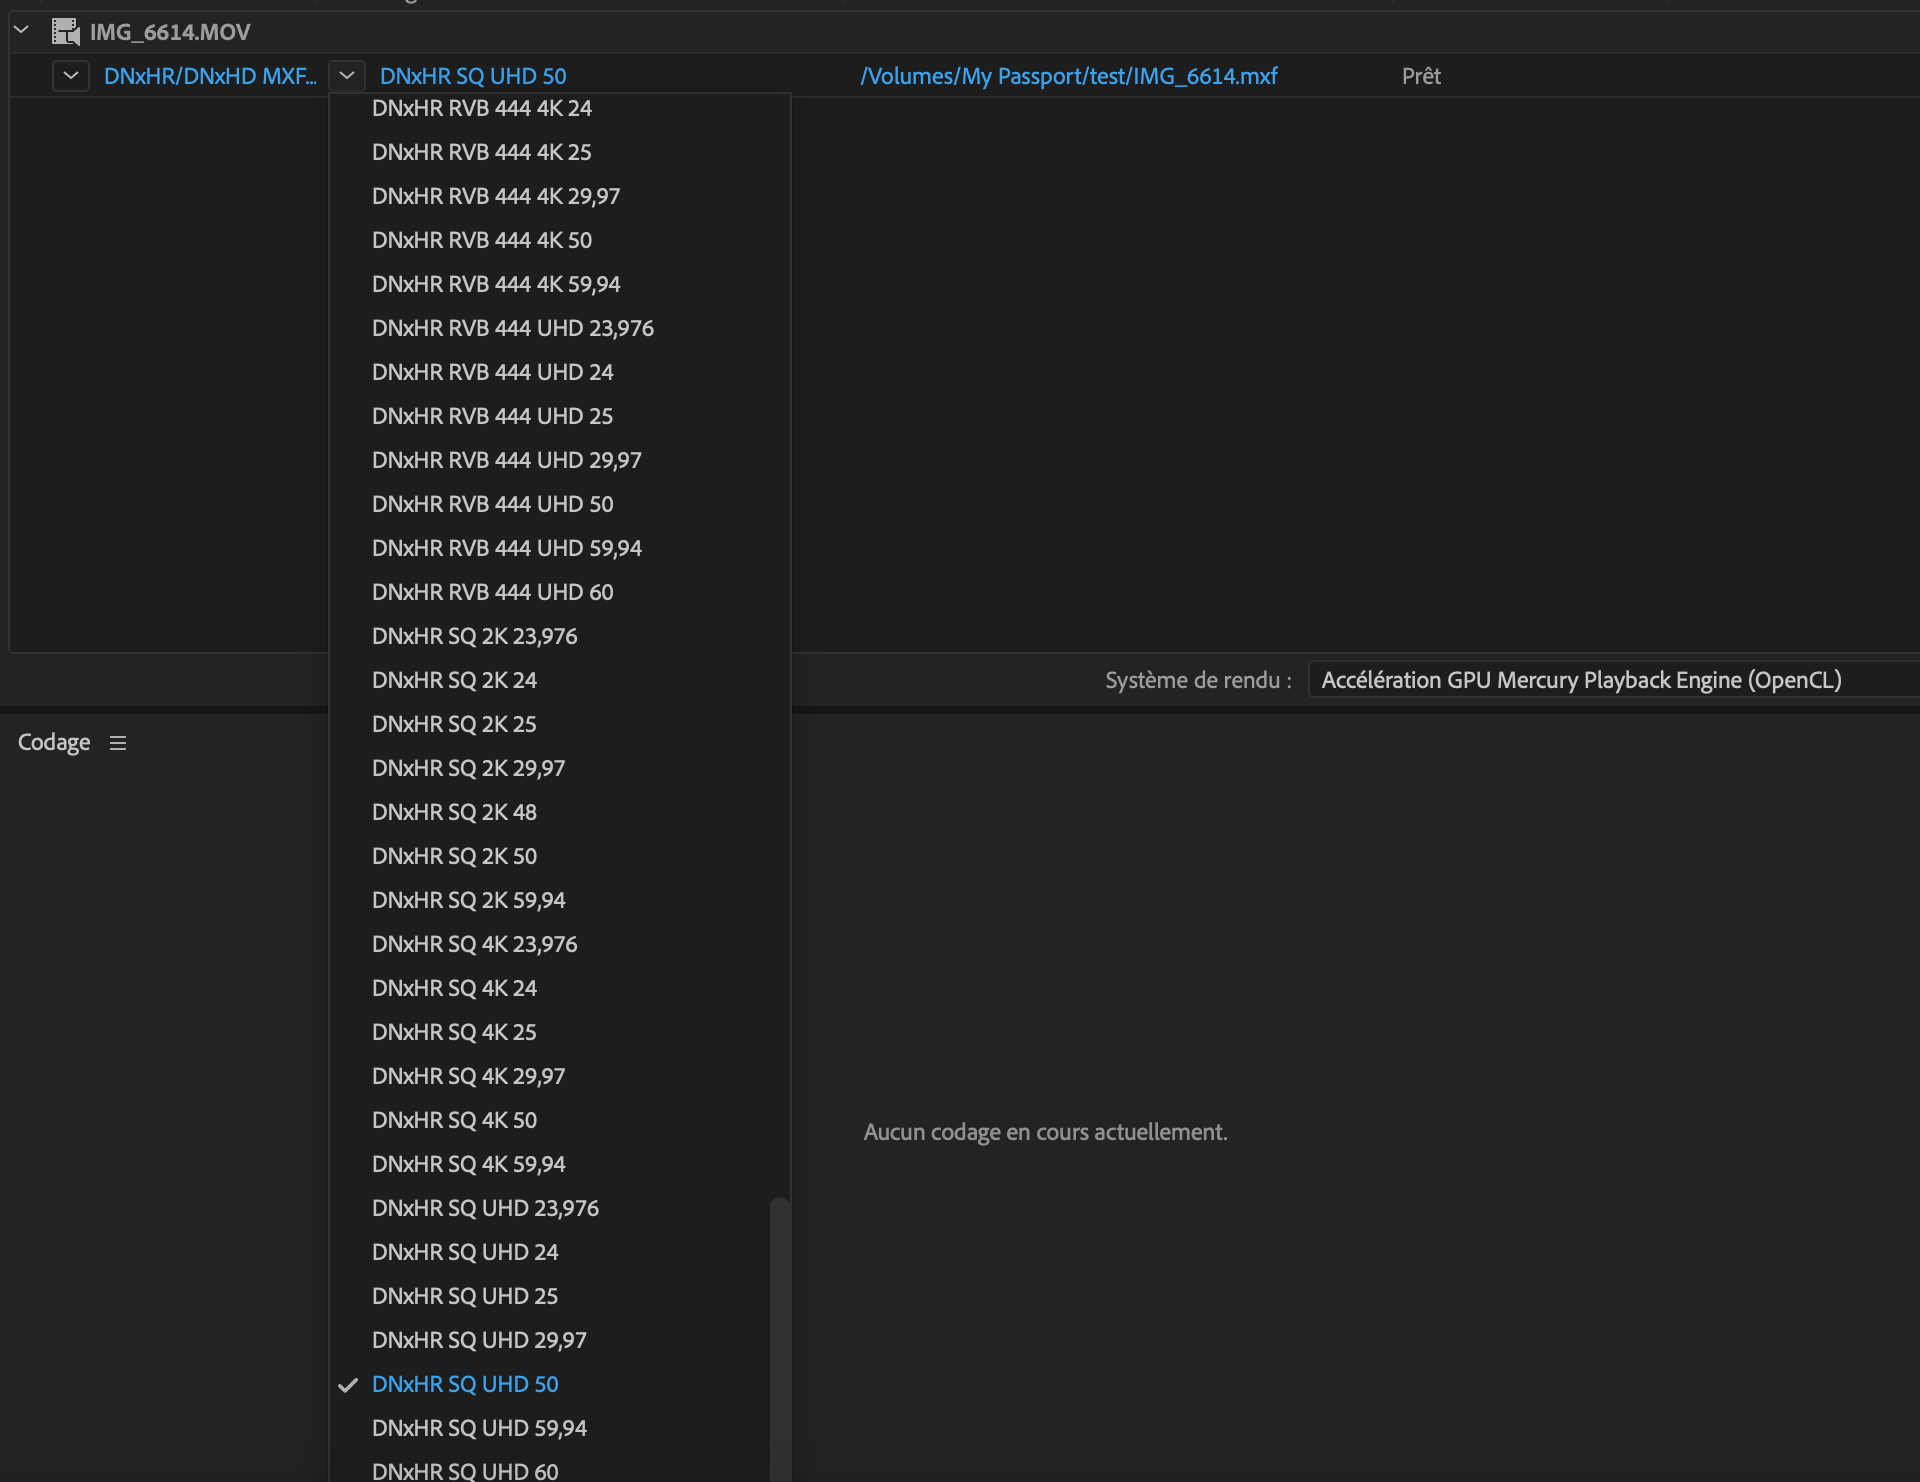
Task: Pick DNxHR RVB 444 UHD 60 preset
Action: (x=492, y=592)
